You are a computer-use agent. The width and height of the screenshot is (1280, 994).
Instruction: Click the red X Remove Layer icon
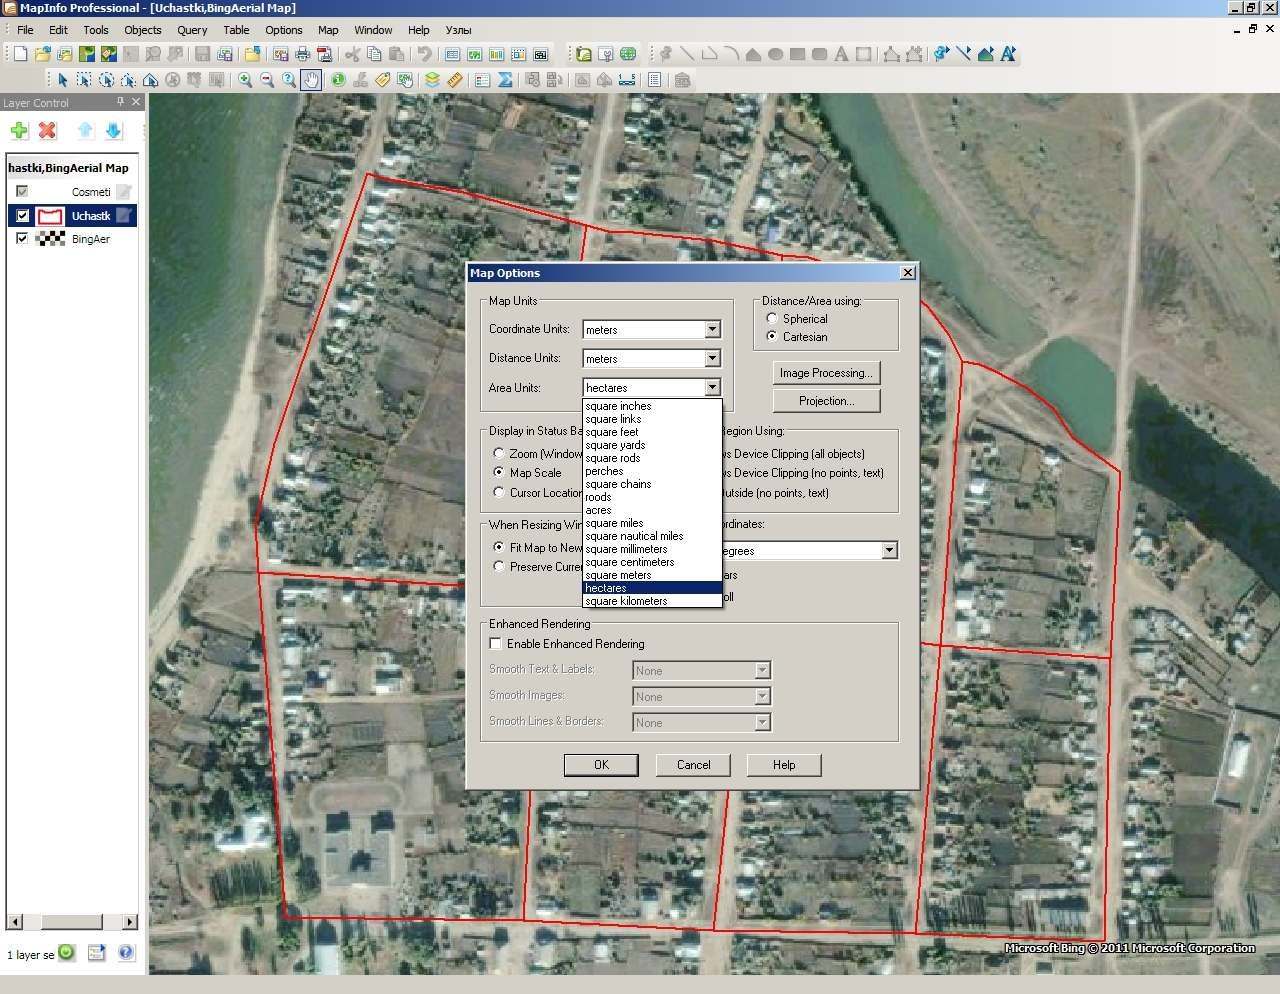pos(47,130)
